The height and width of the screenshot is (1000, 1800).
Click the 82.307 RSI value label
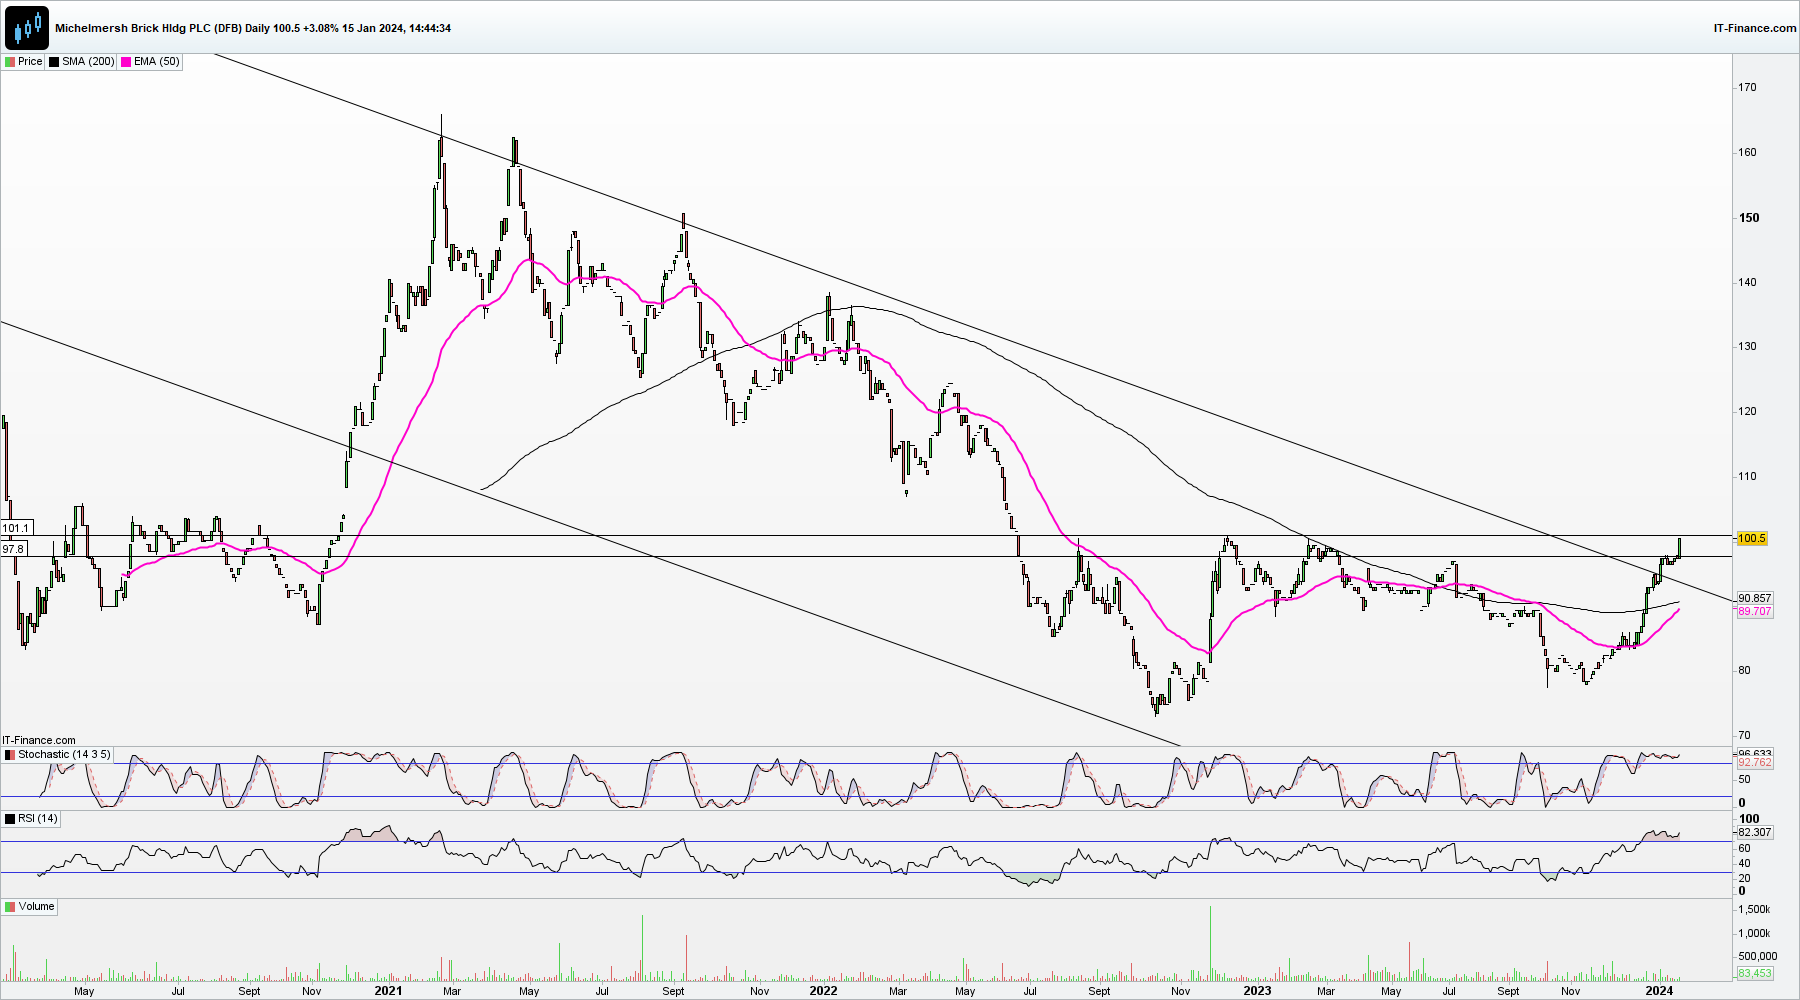point(1754,832)
